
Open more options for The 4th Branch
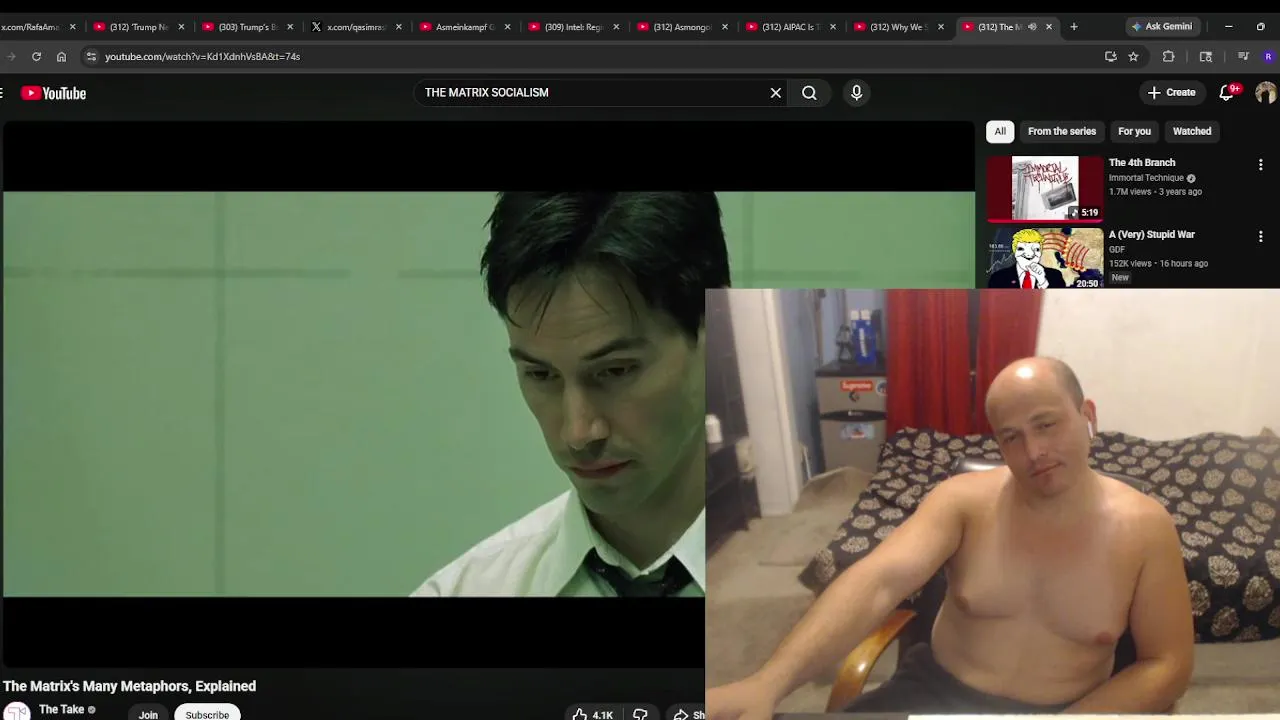(x=1260, y=164)
